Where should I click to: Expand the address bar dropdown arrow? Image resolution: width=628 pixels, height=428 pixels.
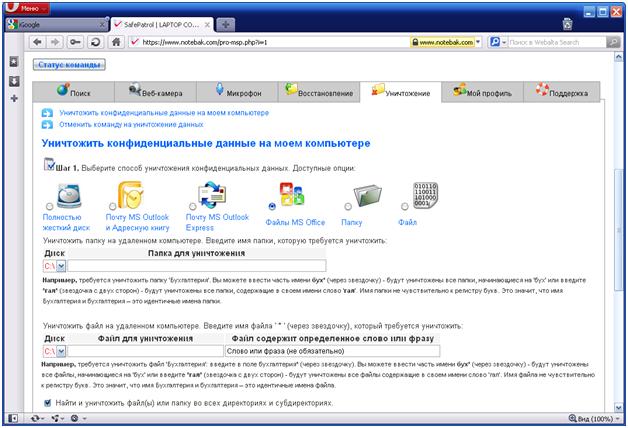click(478, 42)
